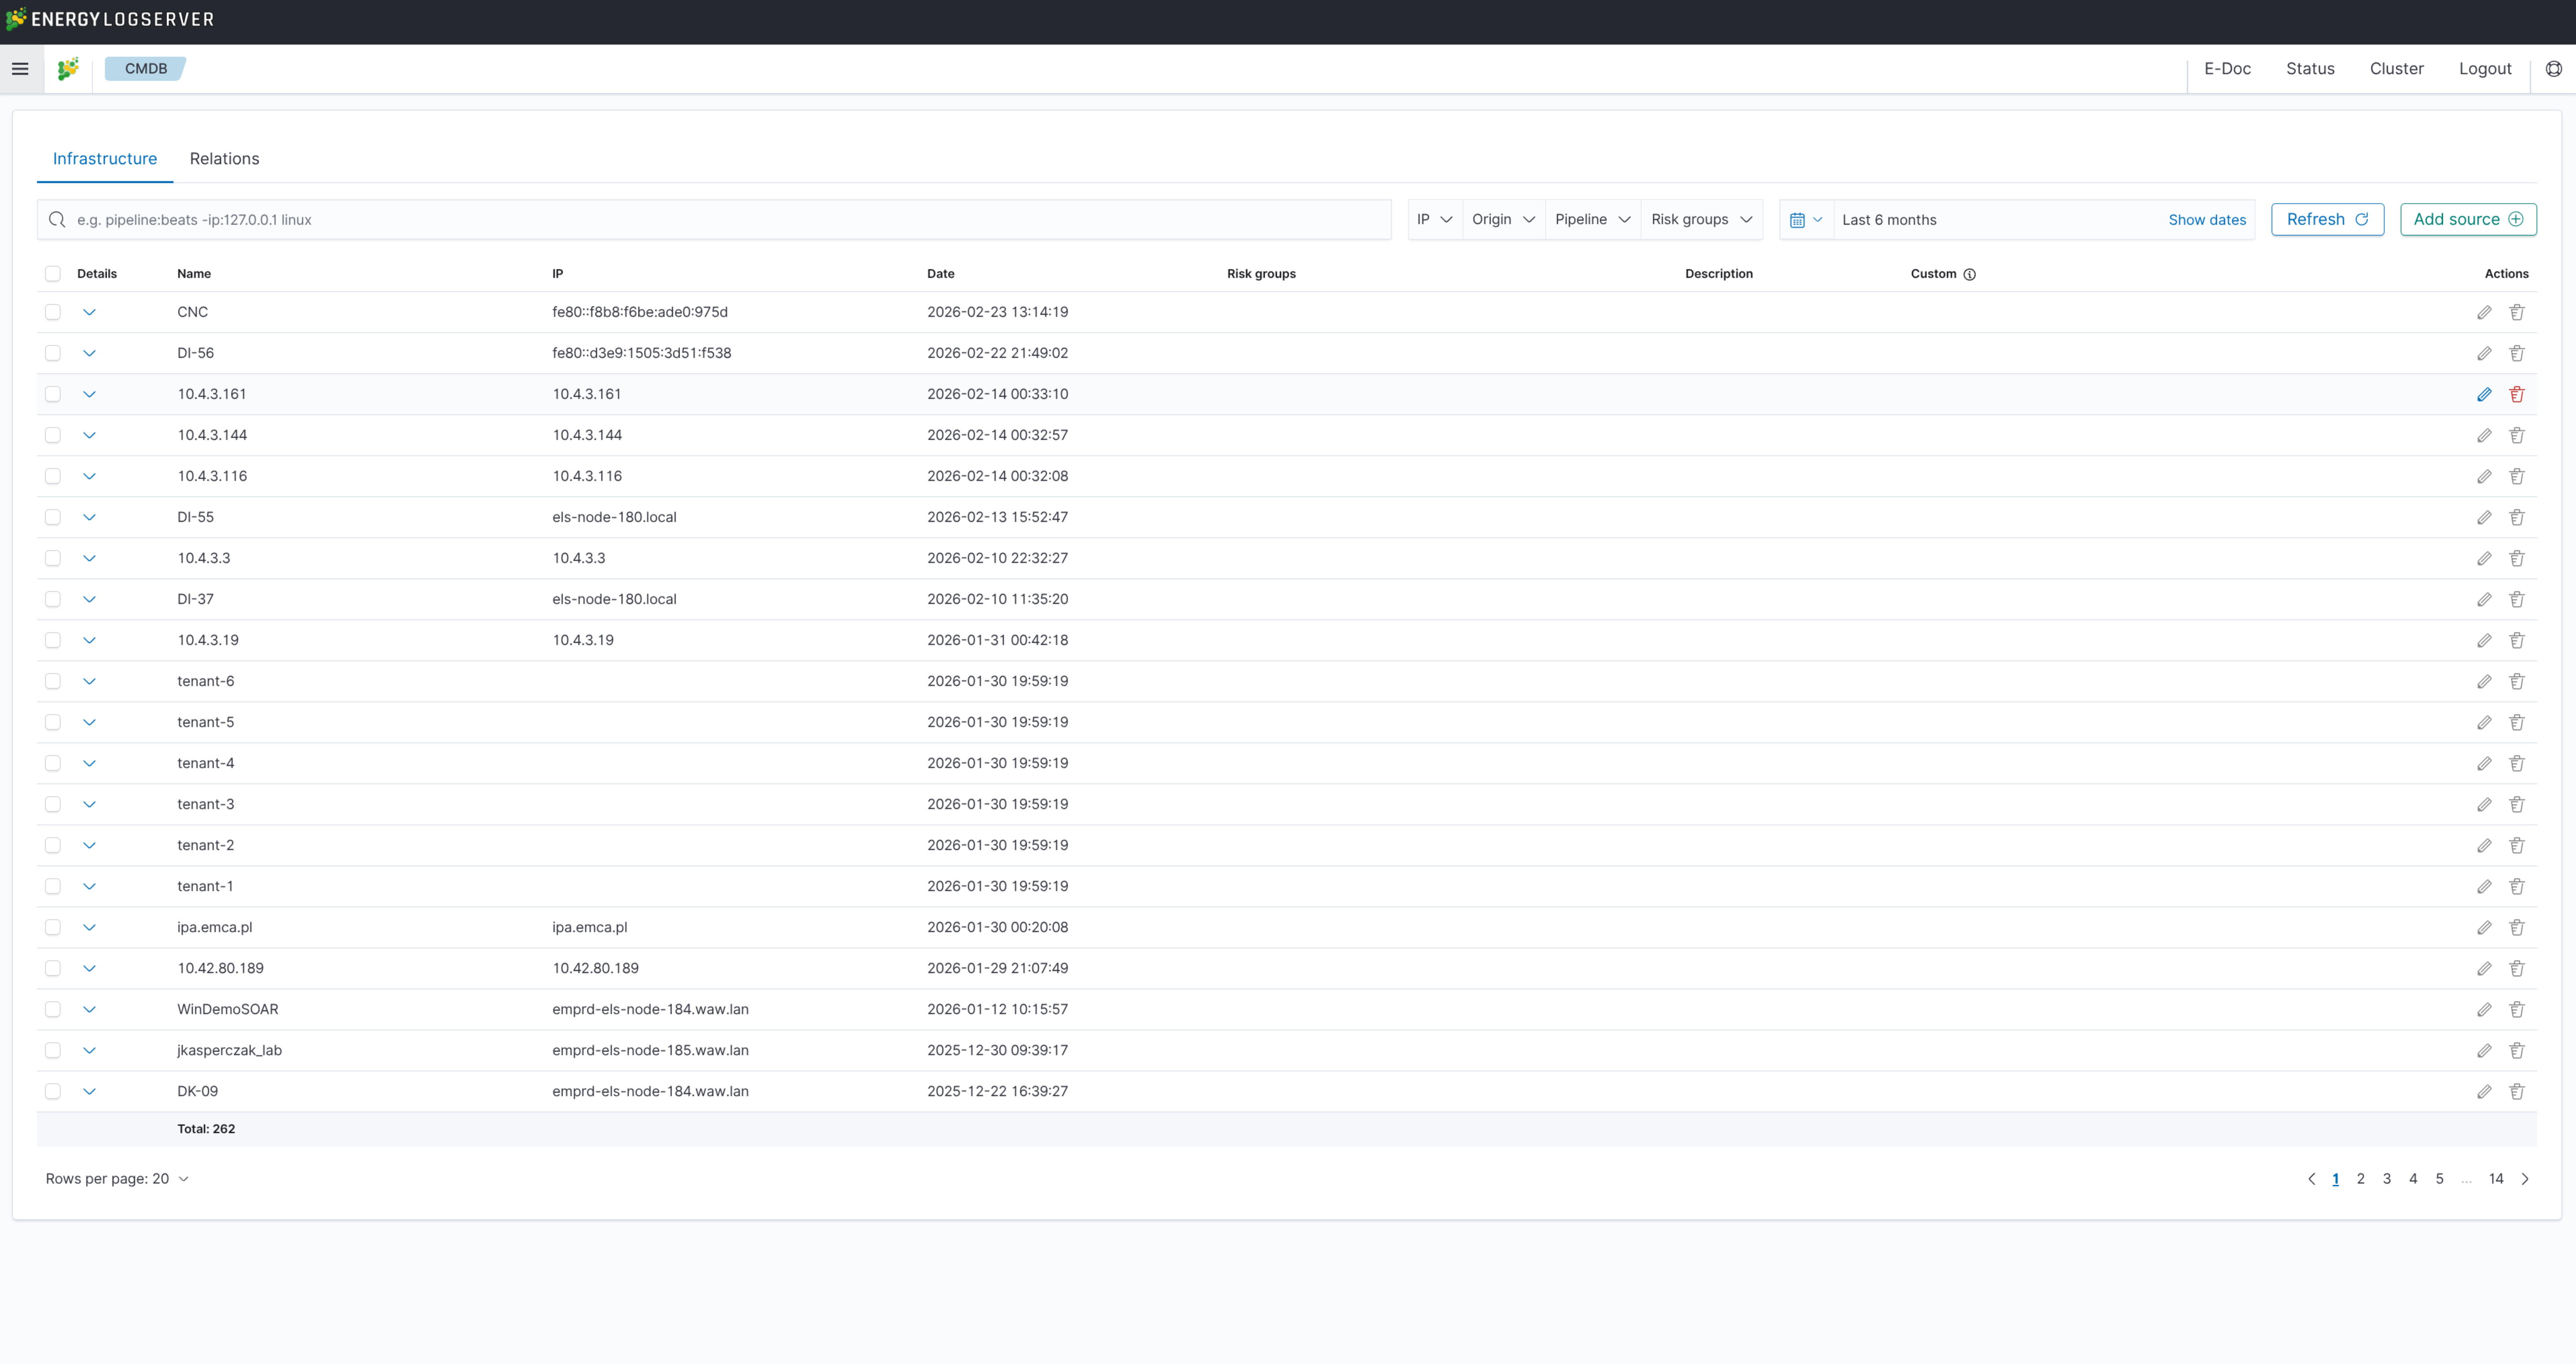
Task: Select the checkbox for DI-56 row
Action: click(x=53, y=353)
